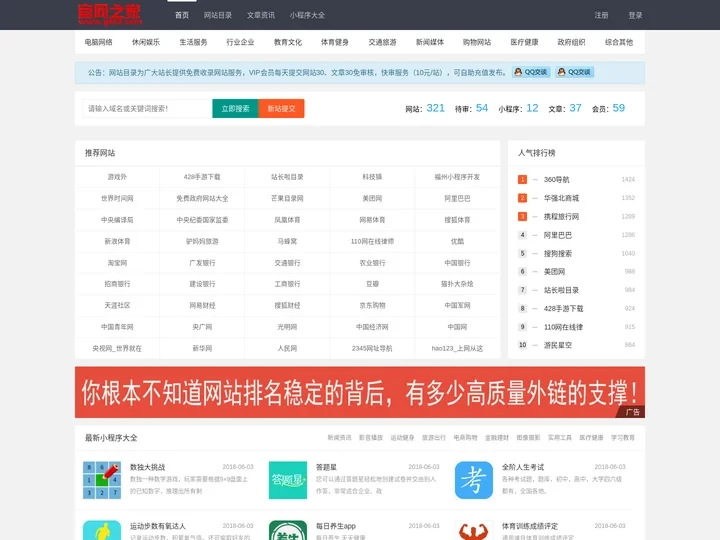The width and height of the screenshot is (720, 540).
Task: Click the 会员 count 59
Action: (x=619, y=108)
